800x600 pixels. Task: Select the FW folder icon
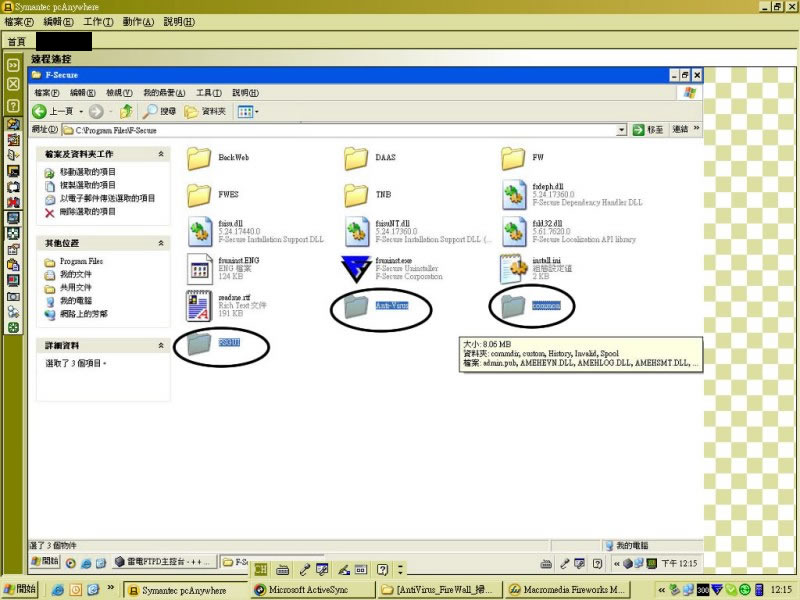[513, 158]
